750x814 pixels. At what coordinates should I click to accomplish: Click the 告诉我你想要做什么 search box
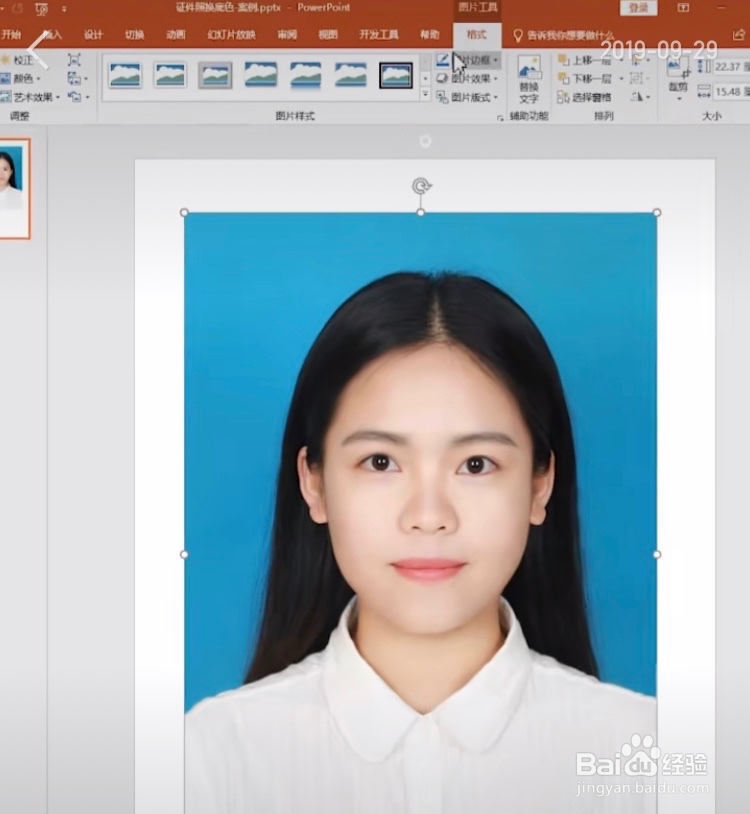[x=564, y=35]
